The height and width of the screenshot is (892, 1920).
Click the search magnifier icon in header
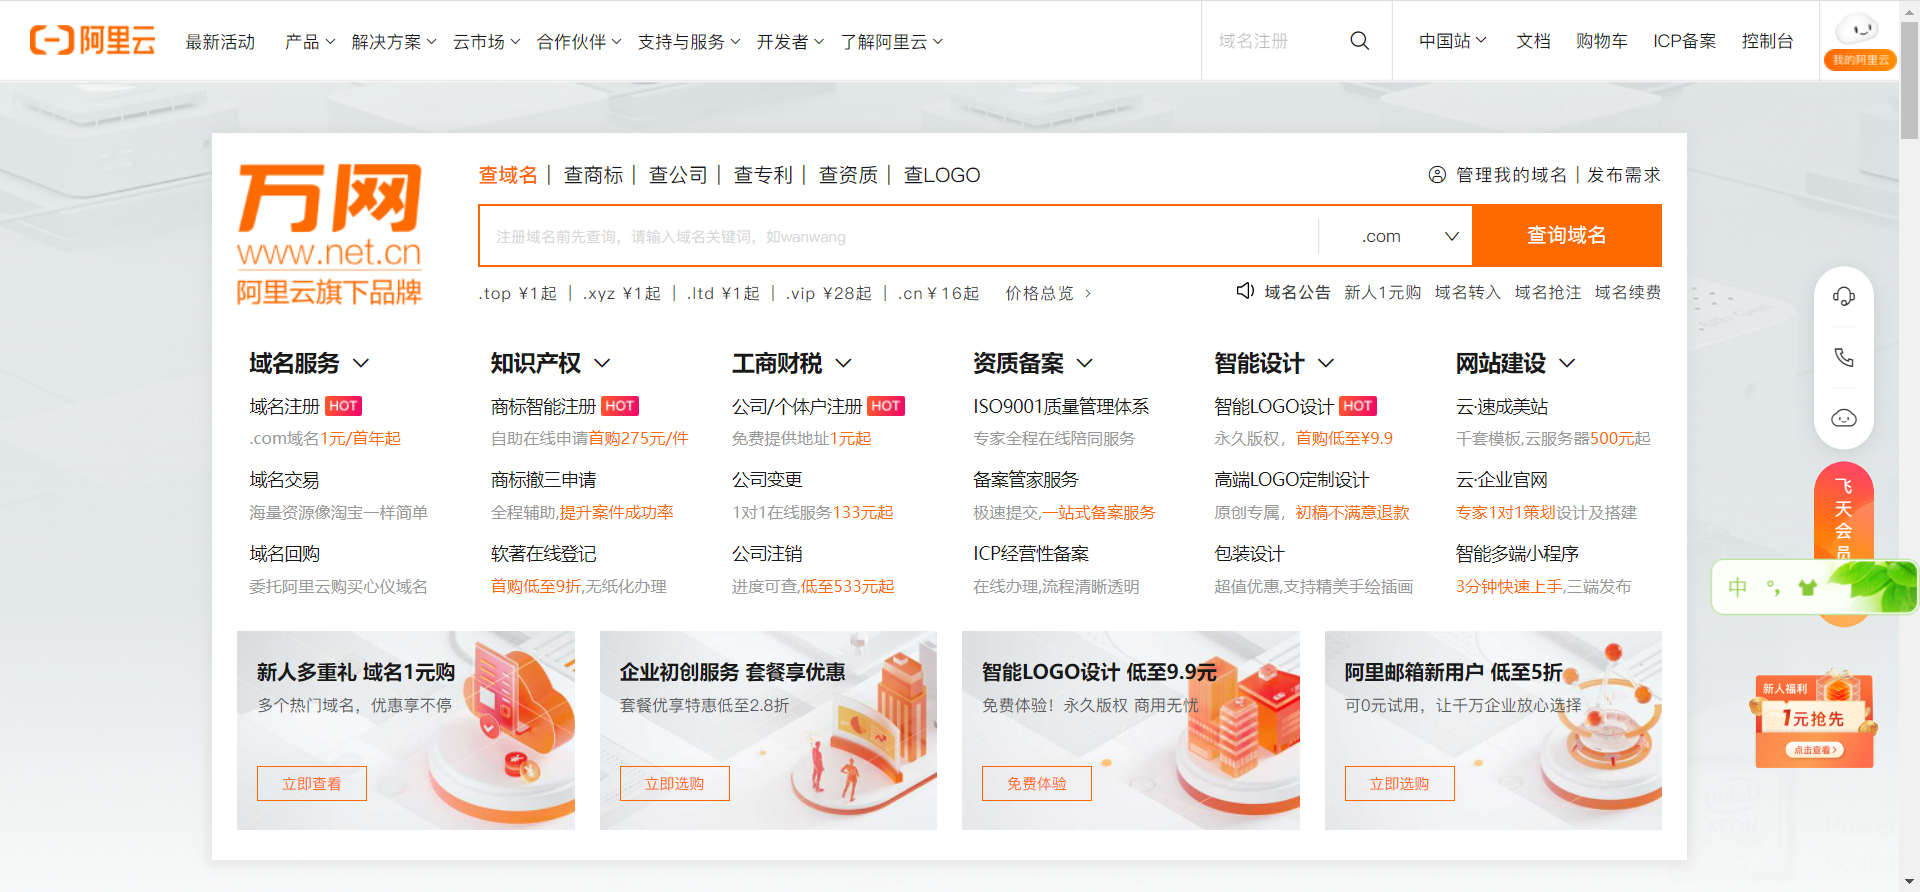pyautogui.click(x=1359, y=41)
